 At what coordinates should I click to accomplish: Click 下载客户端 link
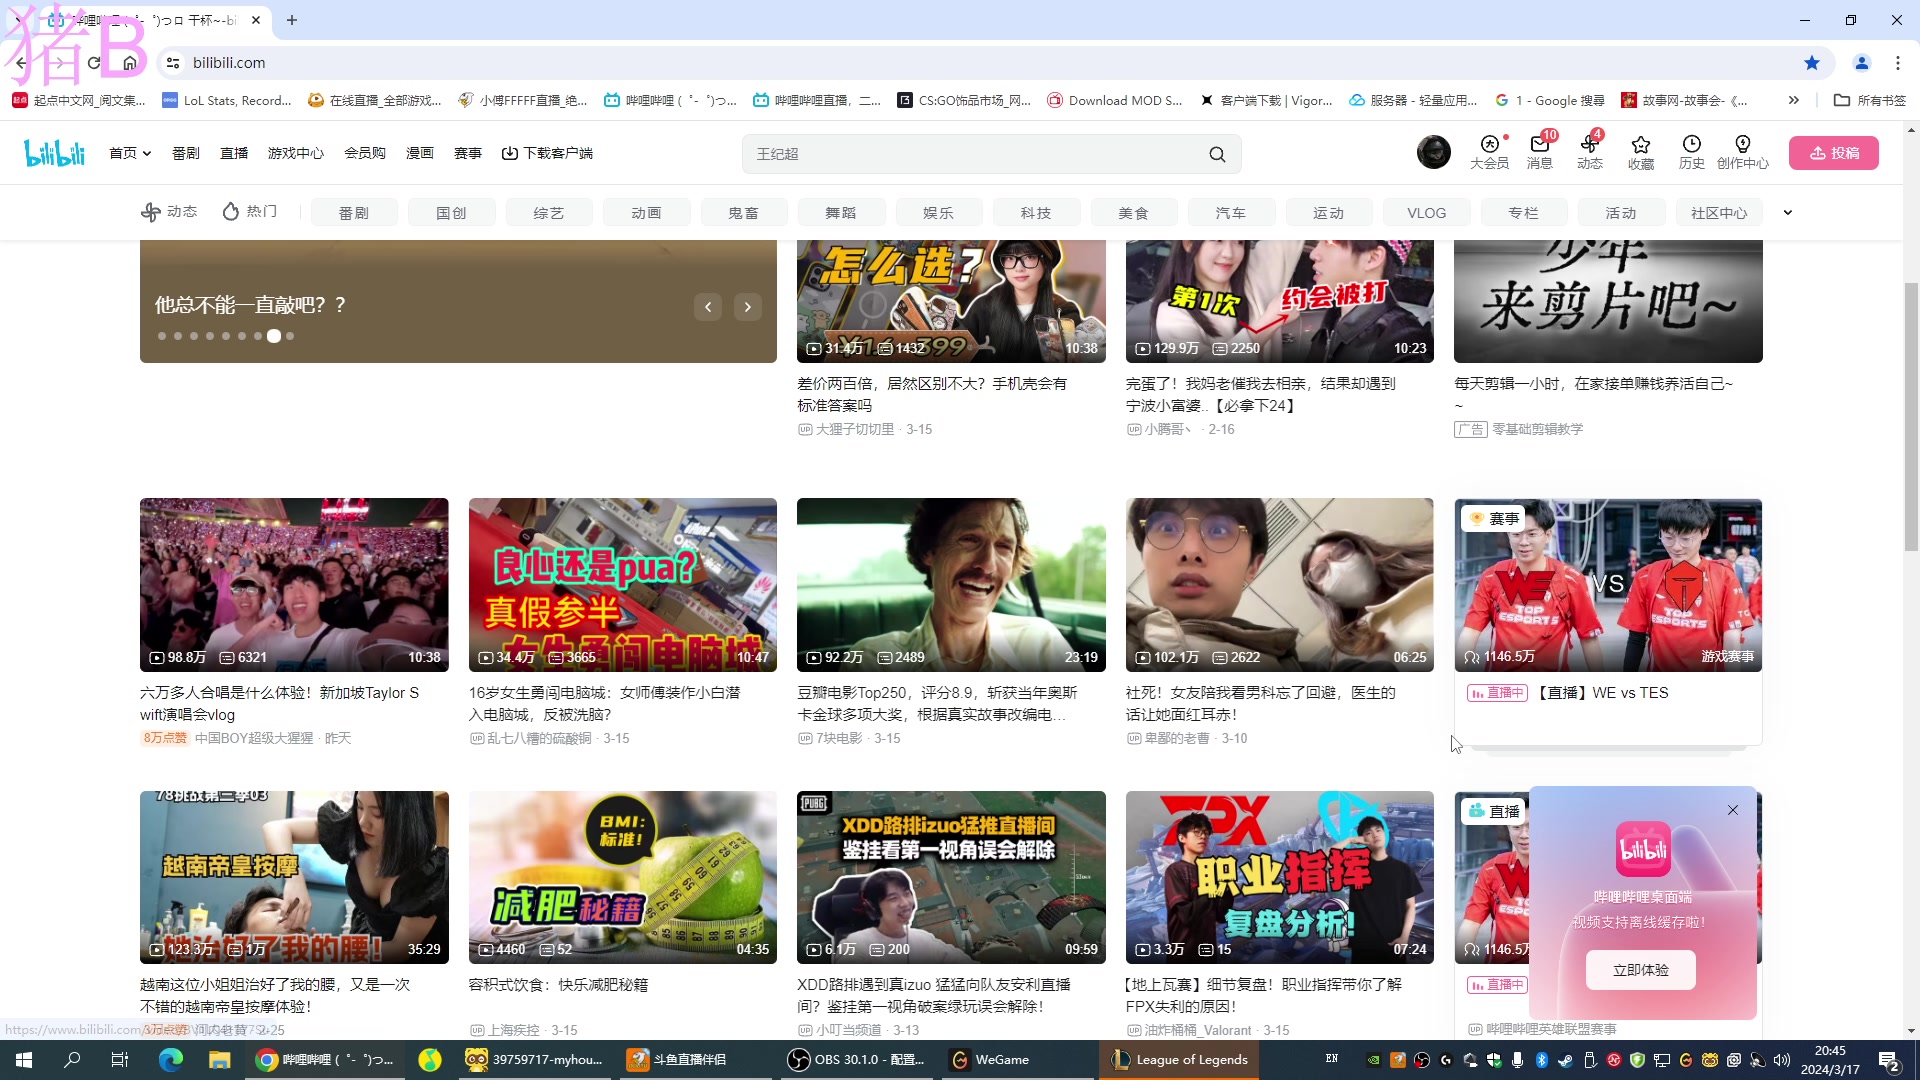point(547,153)
